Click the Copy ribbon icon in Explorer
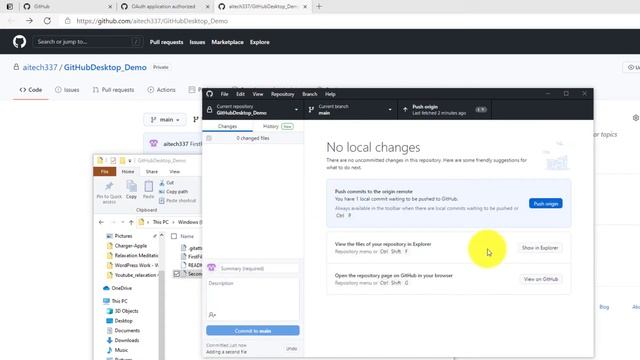Image resolution: width=640 pixels, height=360 pixels. pos(131,189)
